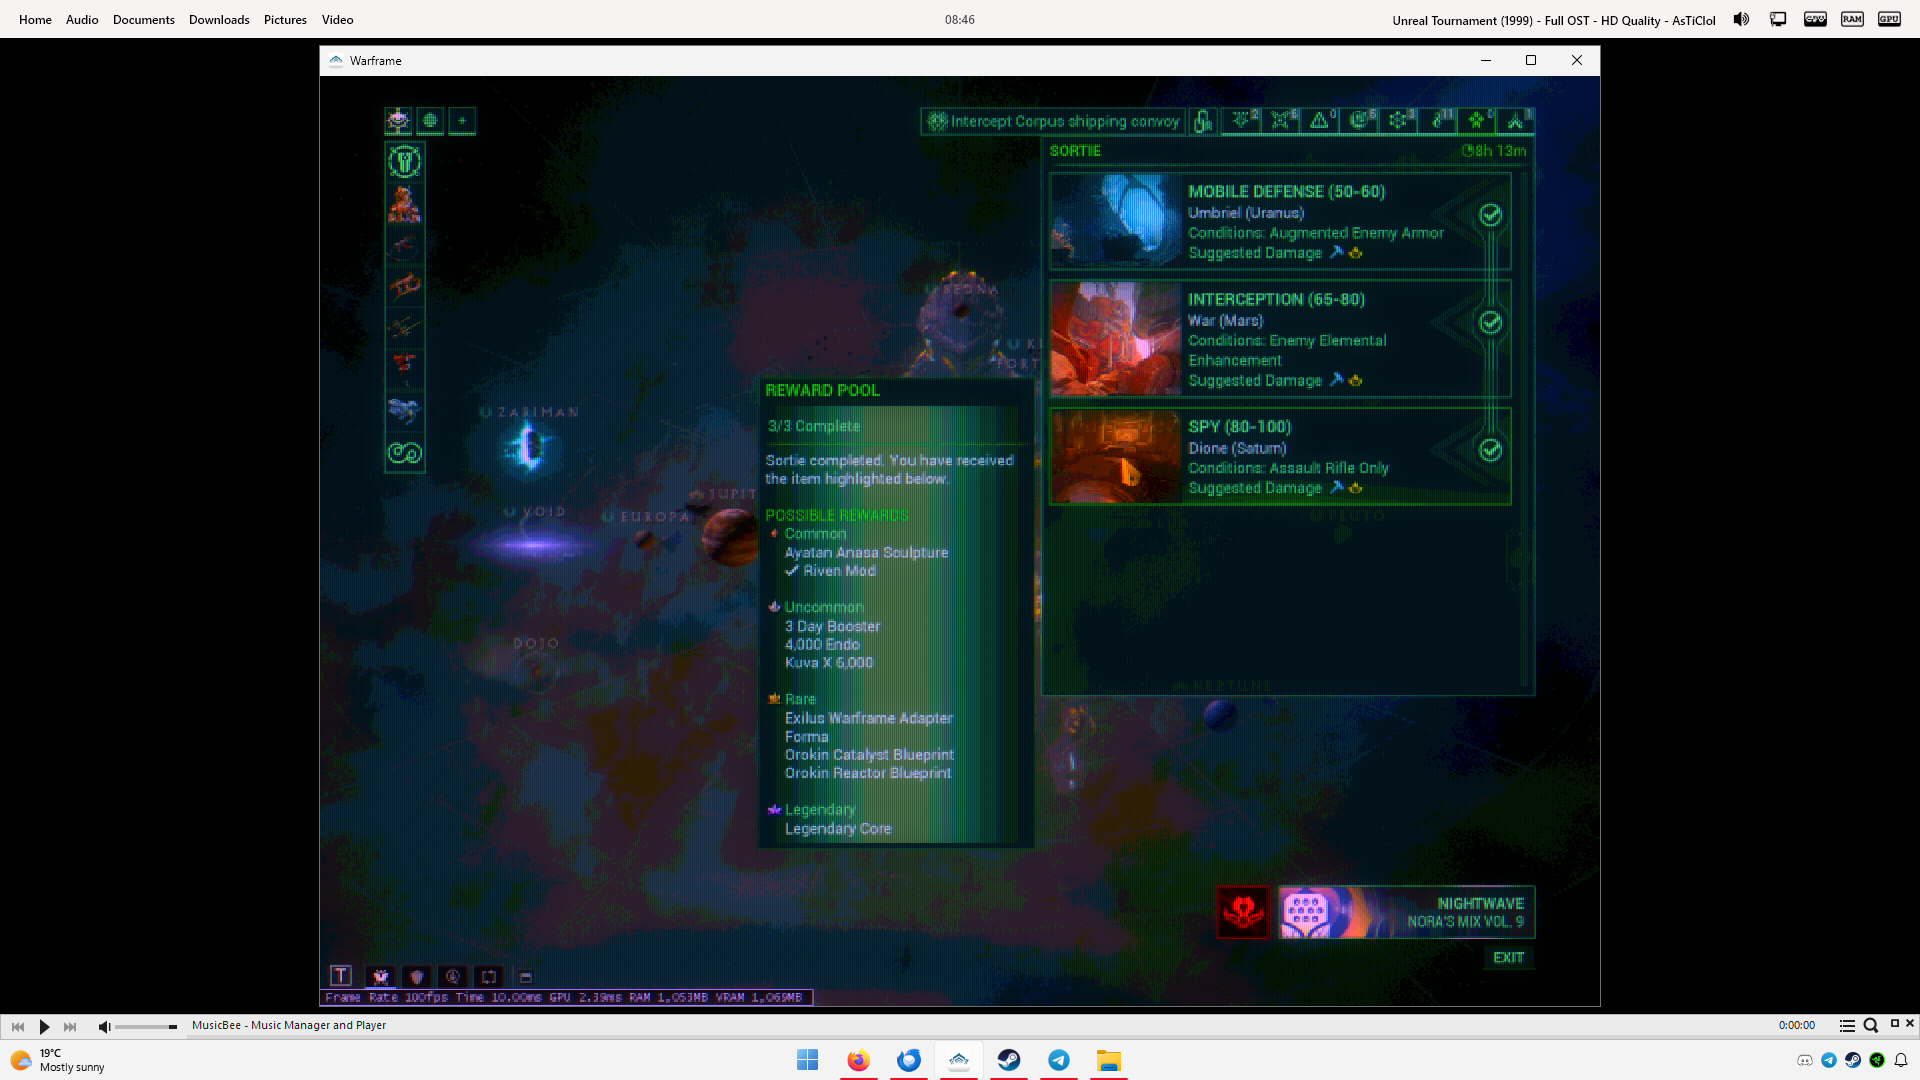Click Kuva X 6,000 reward entry
This screenshot has width=1920, height=1080.
pyautogui.click(x=829, y=663)
